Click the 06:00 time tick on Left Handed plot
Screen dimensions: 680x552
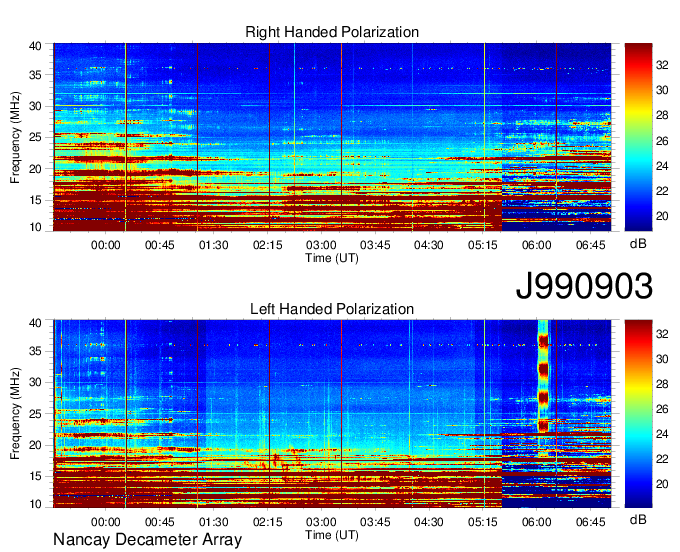[x=536, y=522]
